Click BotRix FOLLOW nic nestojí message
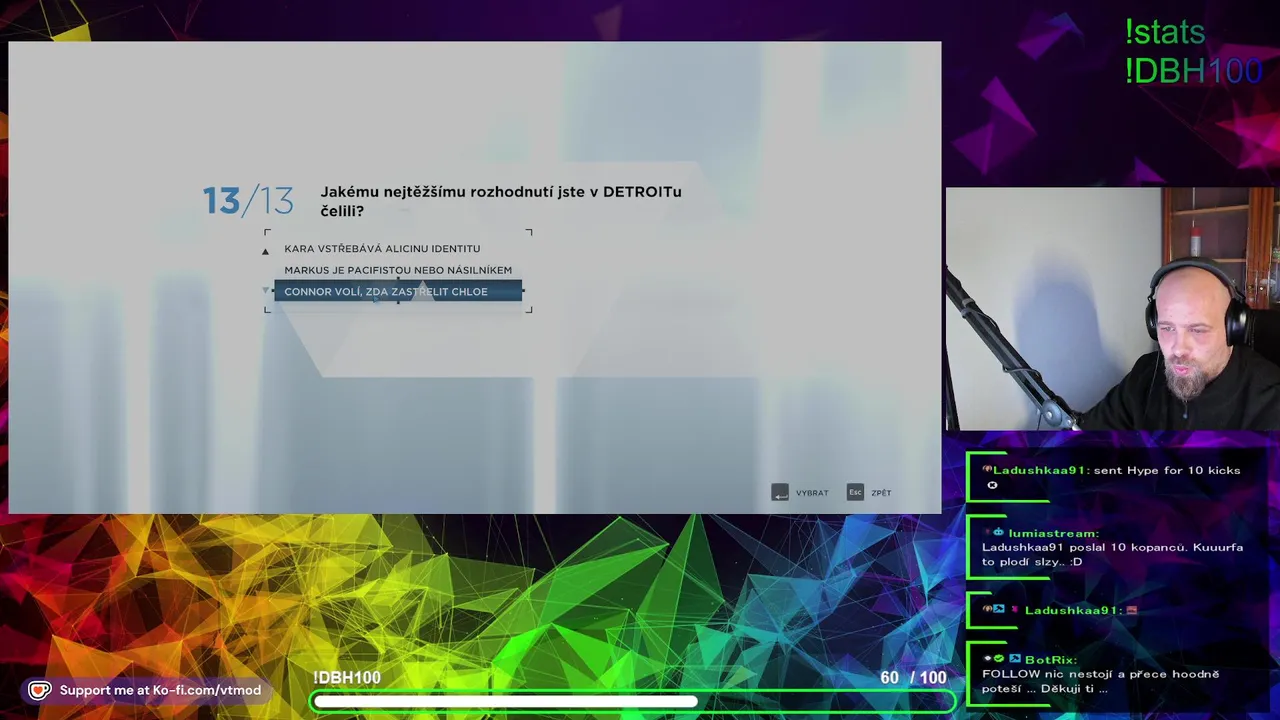This screenshot has width=1280, height=720. tap(1100, 681)
